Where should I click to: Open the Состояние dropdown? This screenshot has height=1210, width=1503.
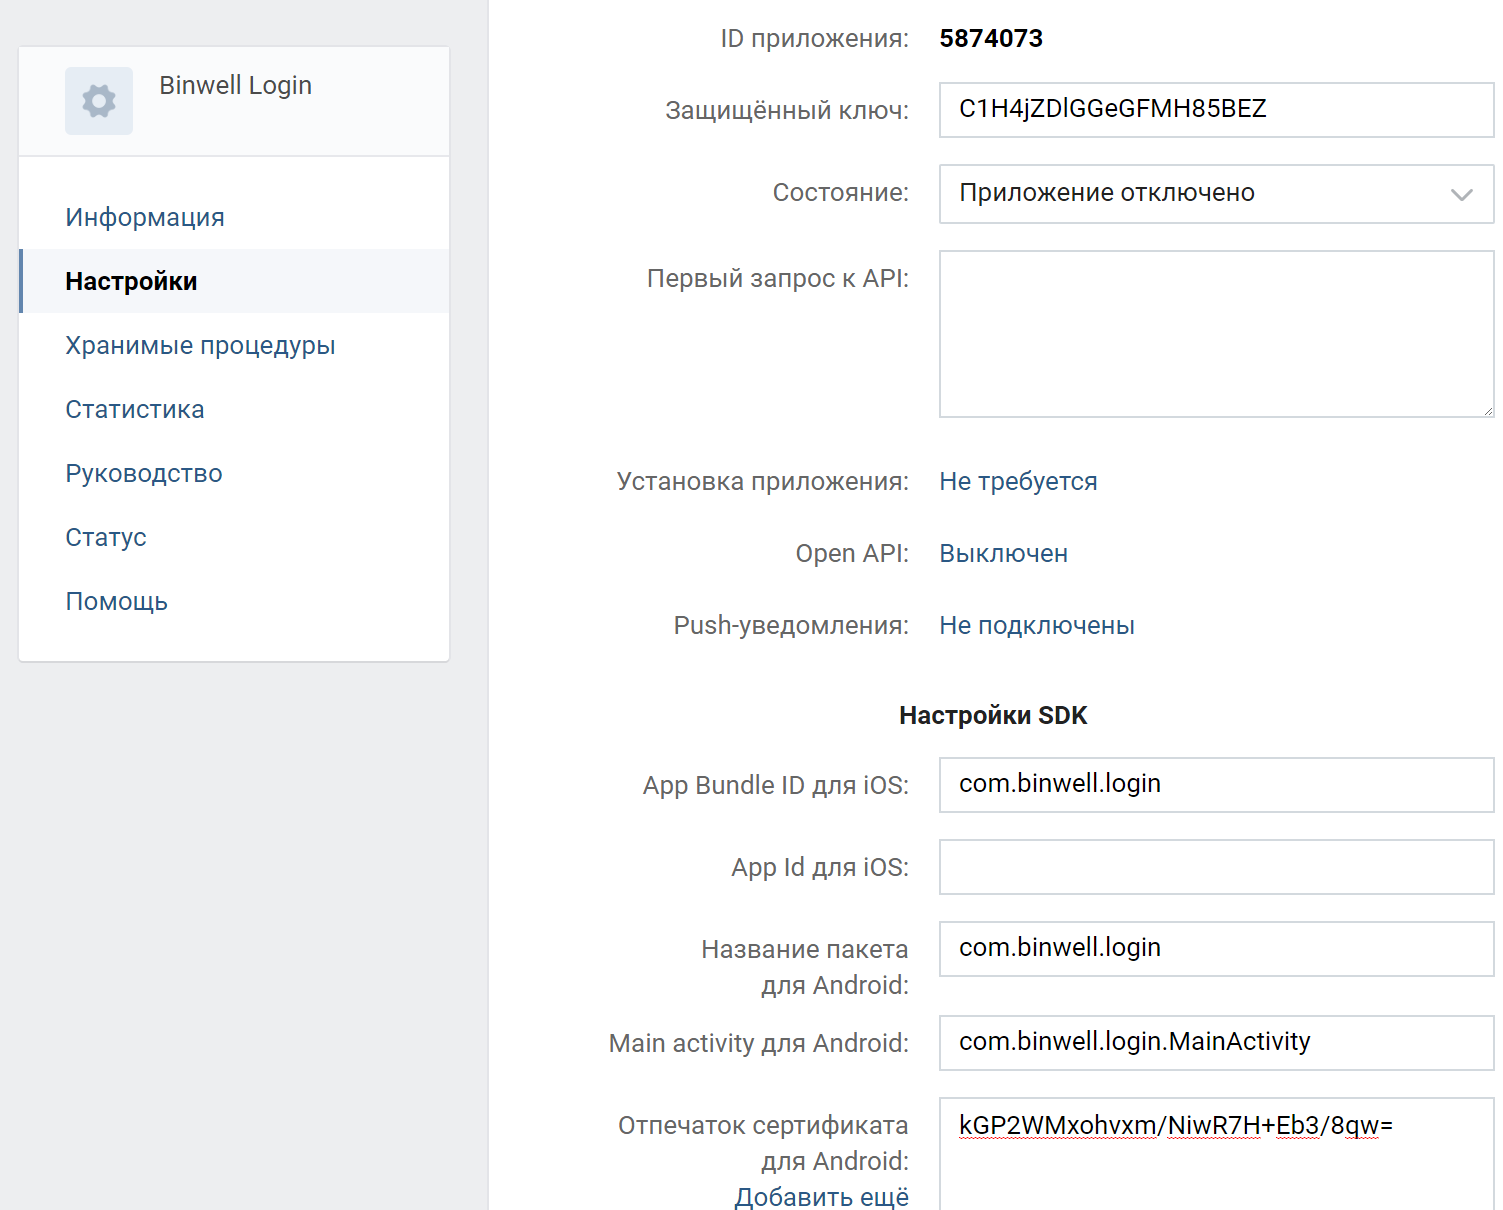[x=1215, y=193]
